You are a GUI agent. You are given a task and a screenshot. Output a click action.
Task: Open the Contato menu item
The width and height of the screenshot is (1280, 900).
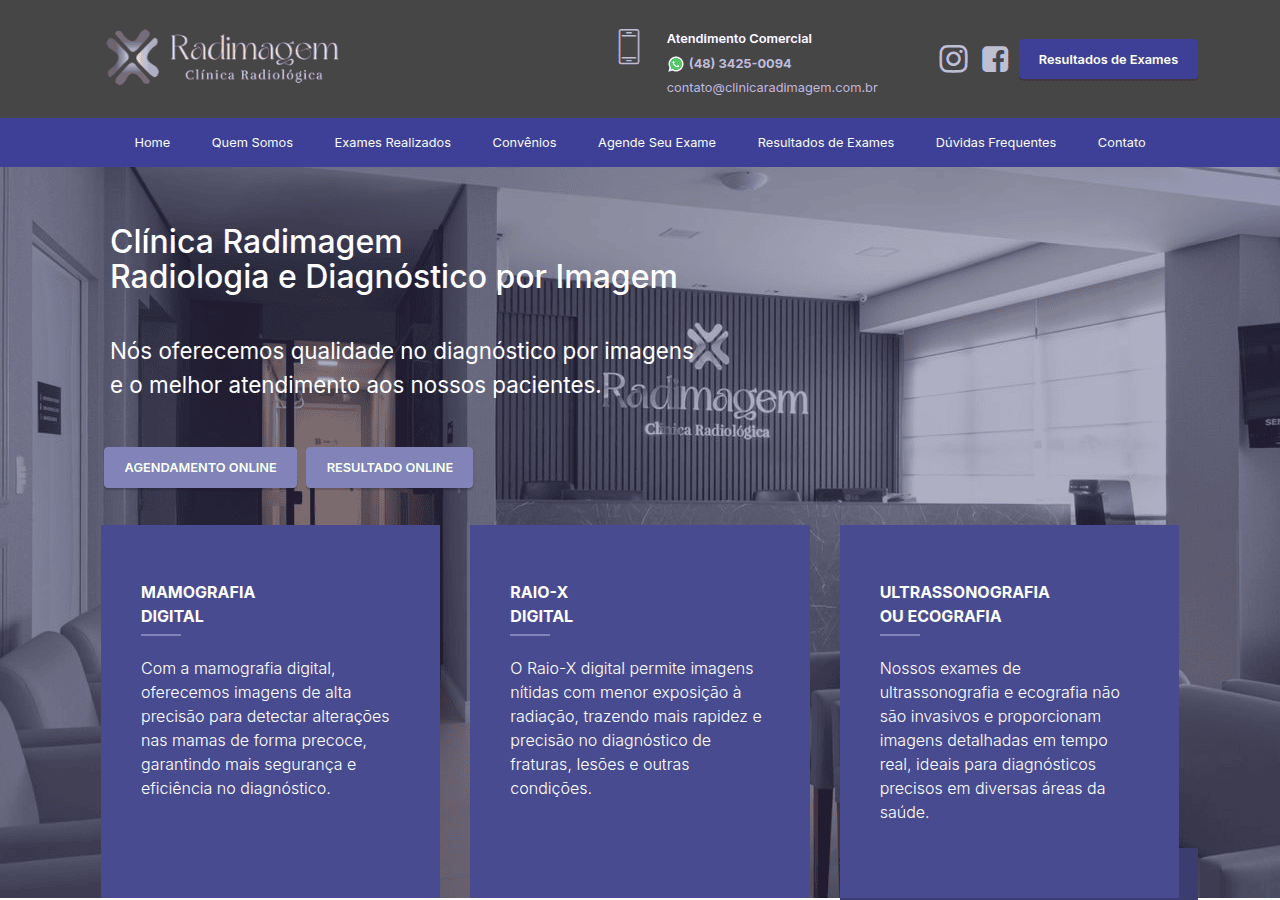[x=1122, y=143]
